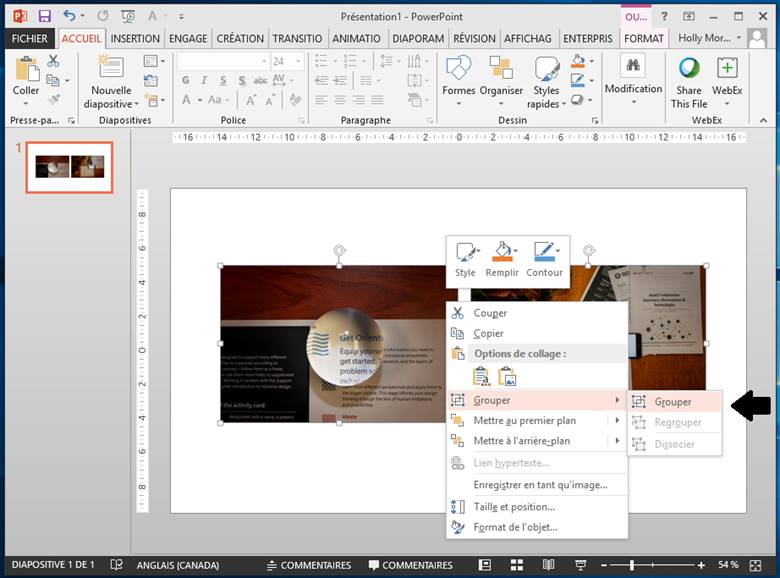Click the Remplir fill icon in mini toolbar

pyautogui.click(x=501, y=252)
